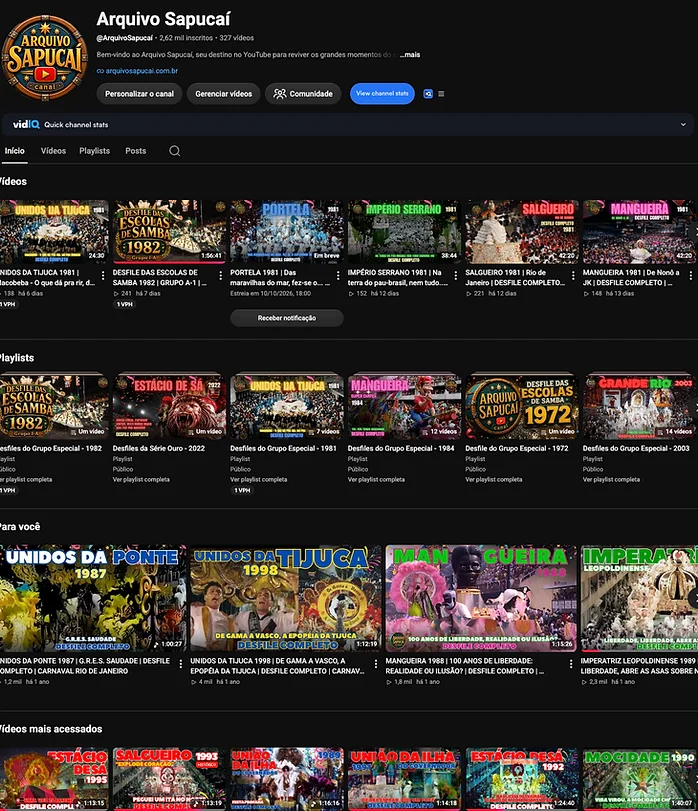Open the Comunidade button
The height and width of the screenshot is (811, 698).
[x=303, y=94]
